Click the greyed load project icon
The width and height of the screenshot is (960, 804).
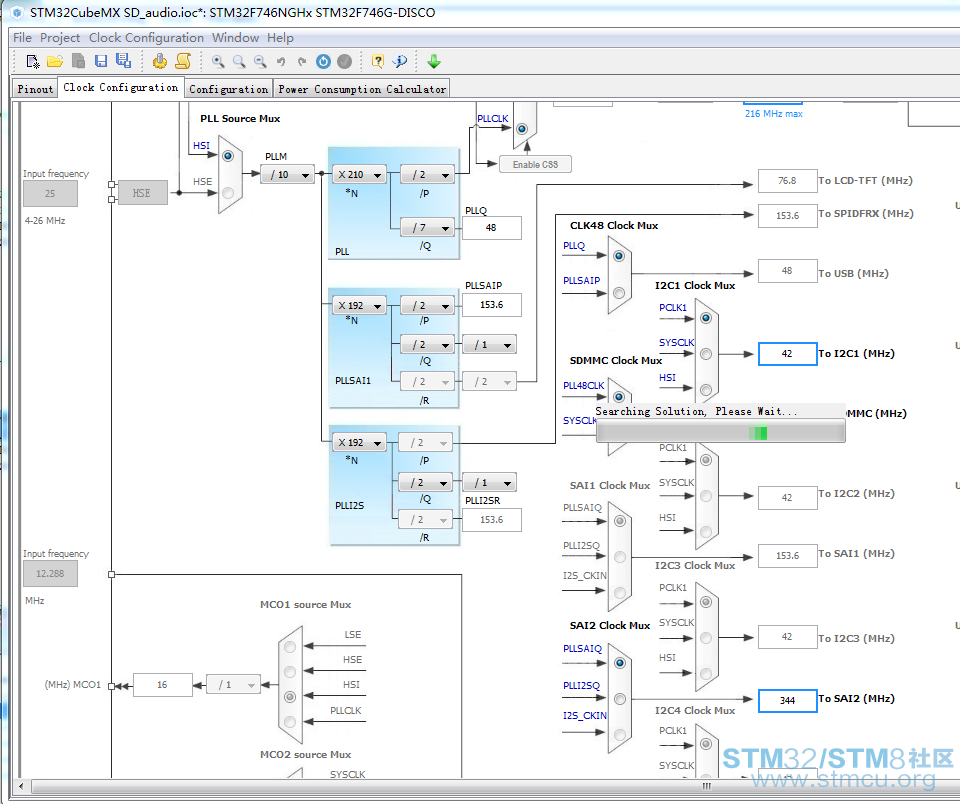(x=78, y=61)
